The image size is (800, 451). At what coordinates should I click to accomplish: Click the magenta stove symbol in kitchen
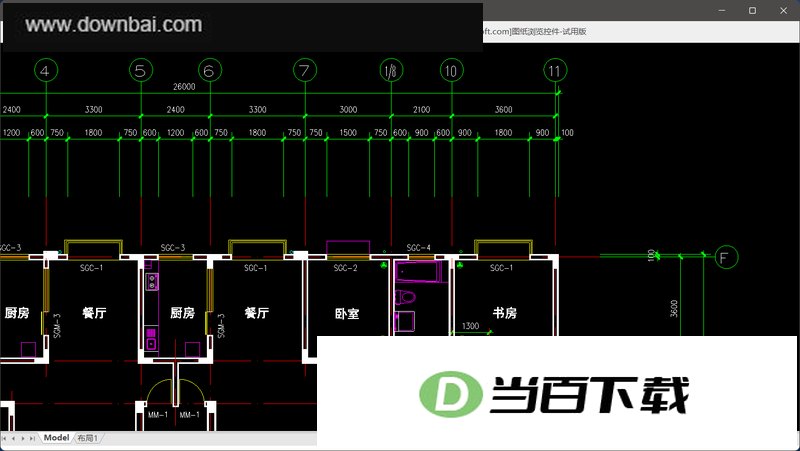pos(152,282)
